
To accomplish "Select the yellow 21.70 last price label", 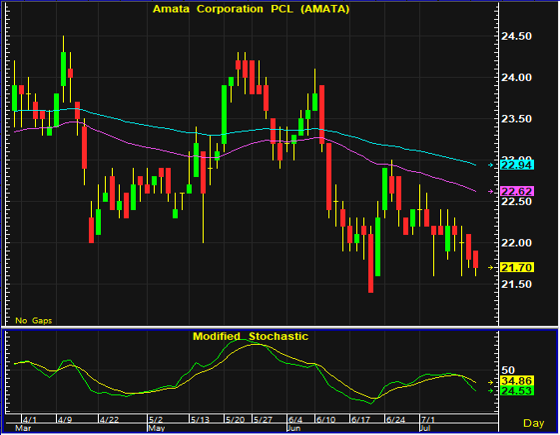I will [517, 267].
